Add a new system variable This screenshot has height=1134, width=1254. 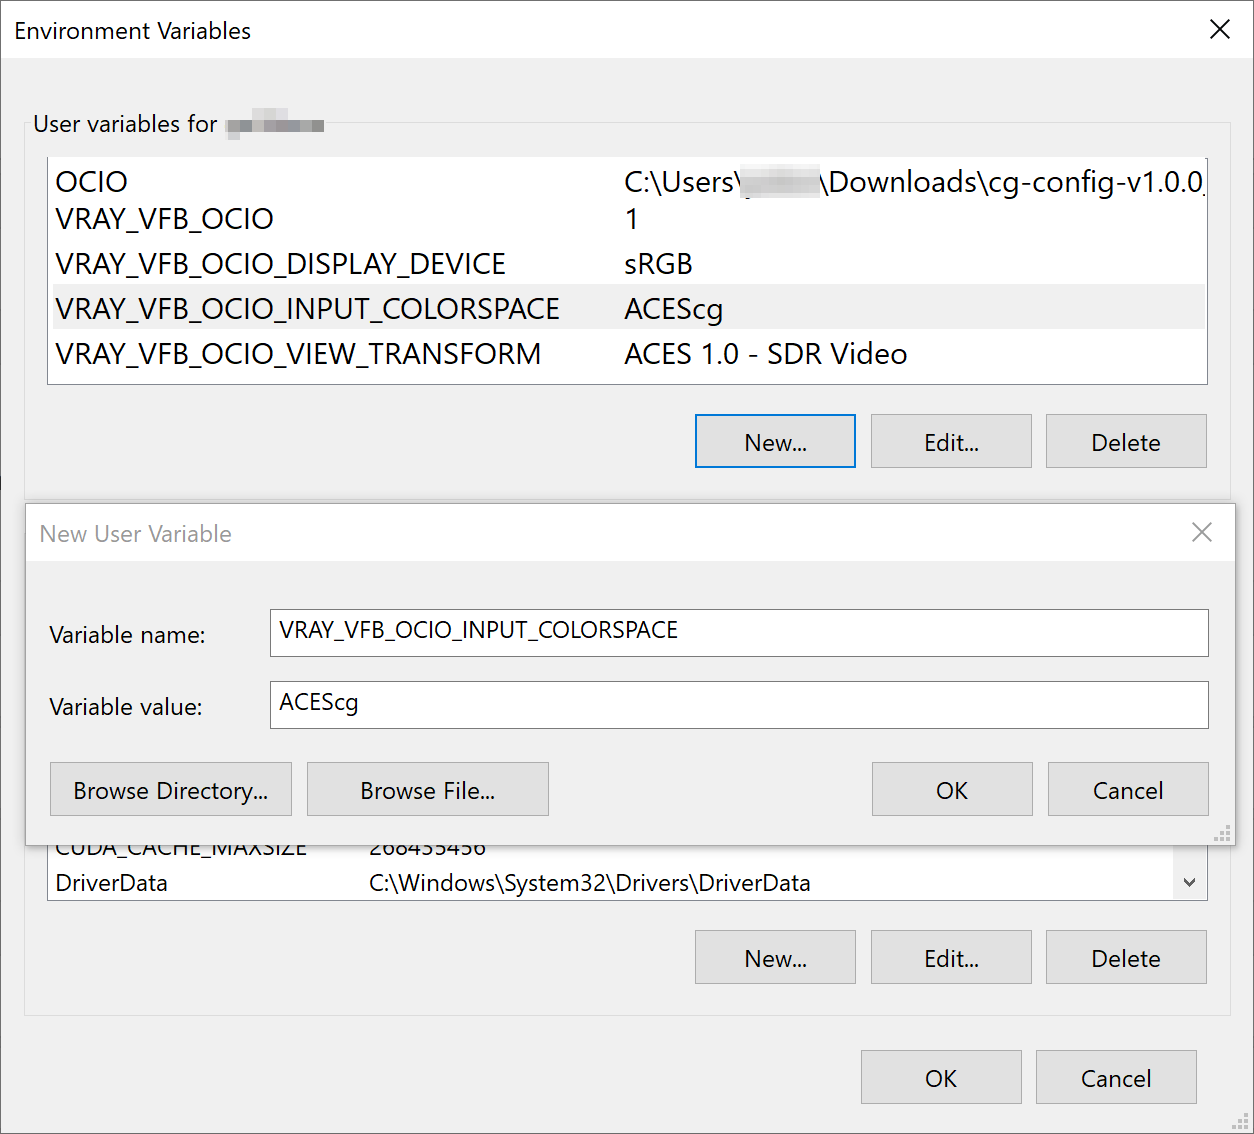[775, 957]
